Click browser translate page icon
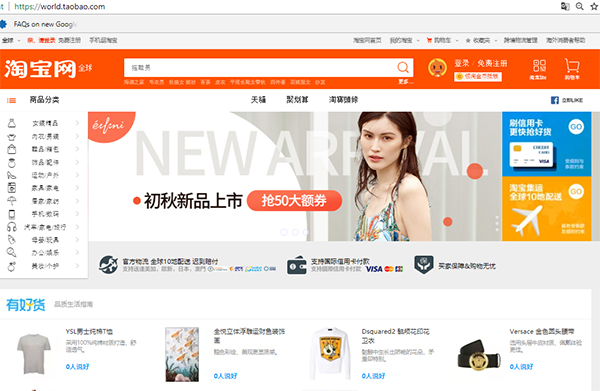Image resolution: width=600 pixels, height=391 pixels. coord(565,6)
